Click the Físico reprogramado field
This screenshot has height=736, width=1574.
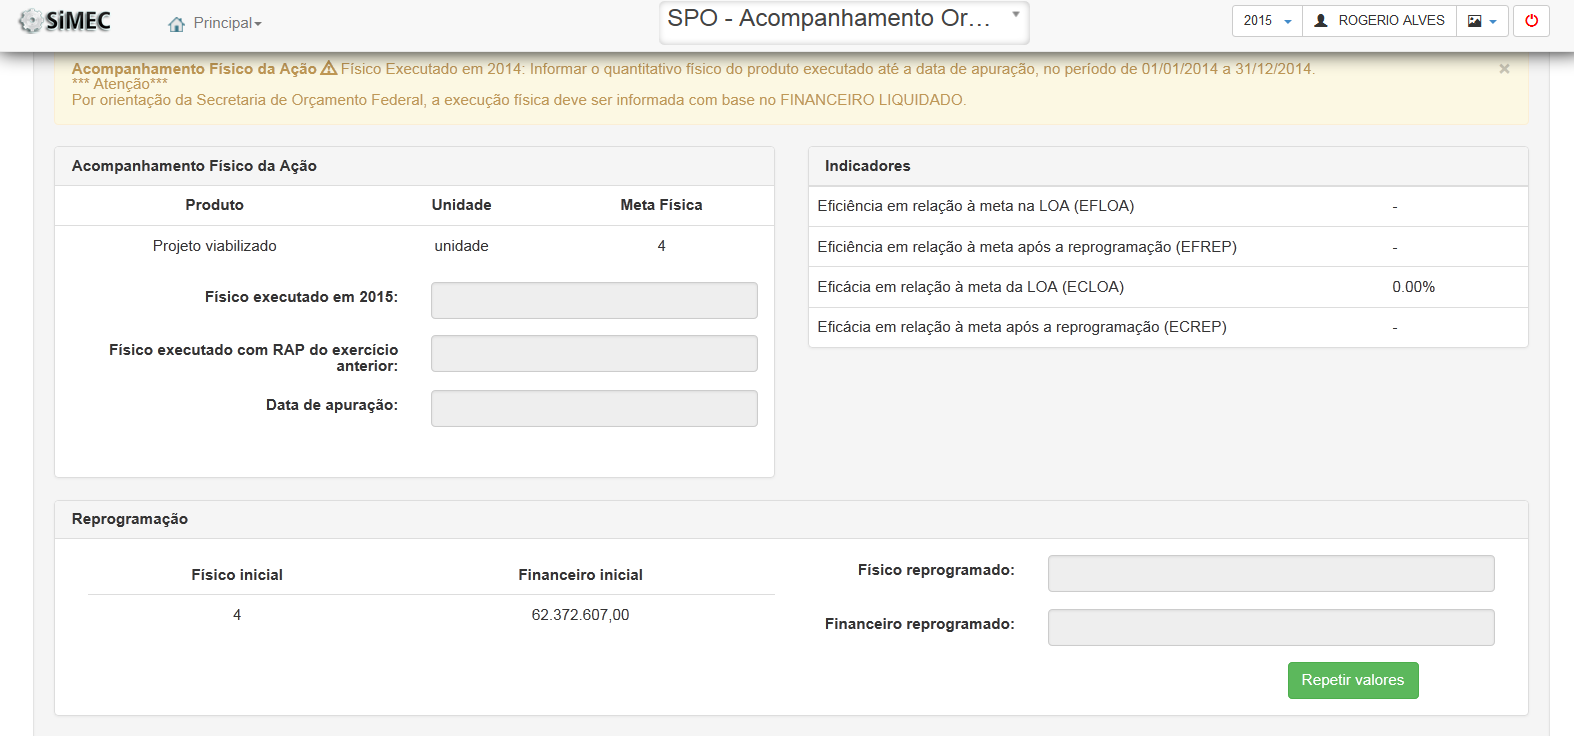pyautogui.click(x=1271, y=573)
